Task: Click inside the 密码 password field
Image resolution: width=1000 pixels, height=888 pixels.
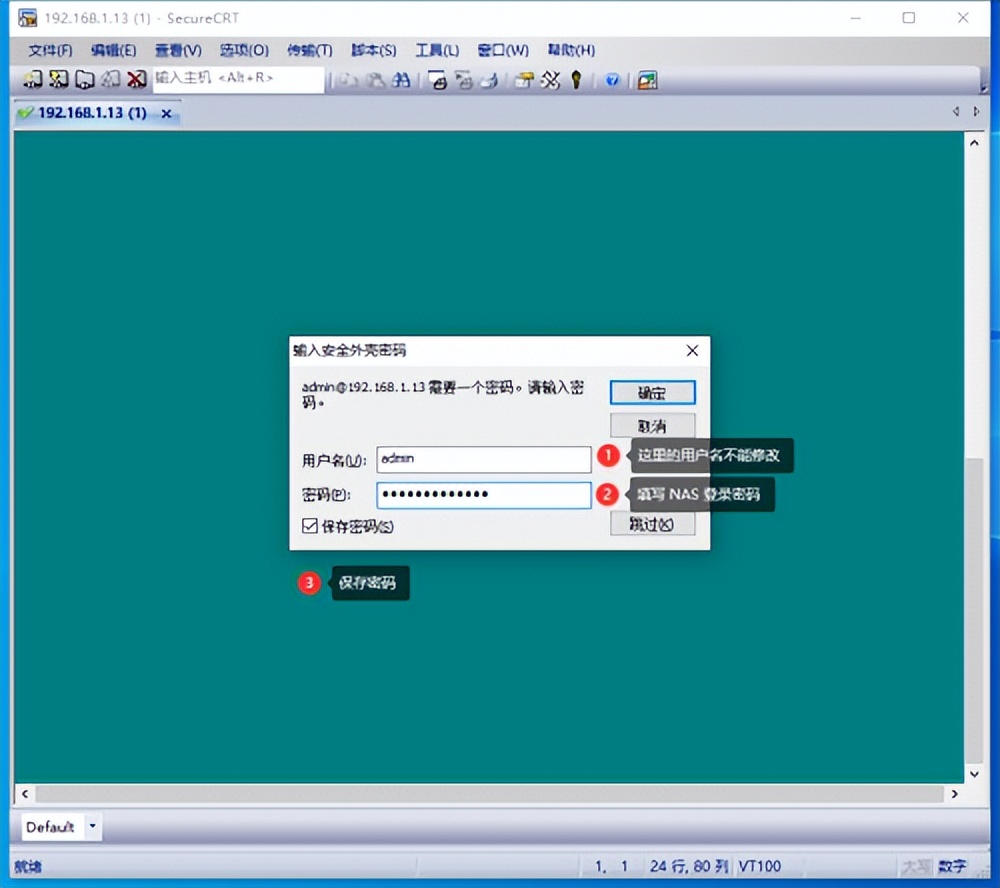Action: [x=484, y=495]
